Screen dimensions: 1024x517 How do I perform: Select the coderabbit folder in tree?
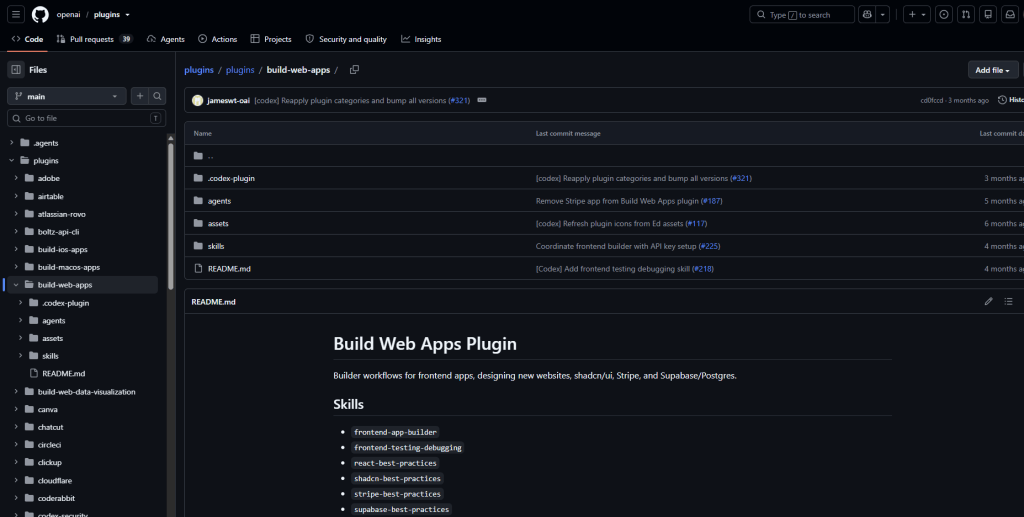click(x=56, y=498)
